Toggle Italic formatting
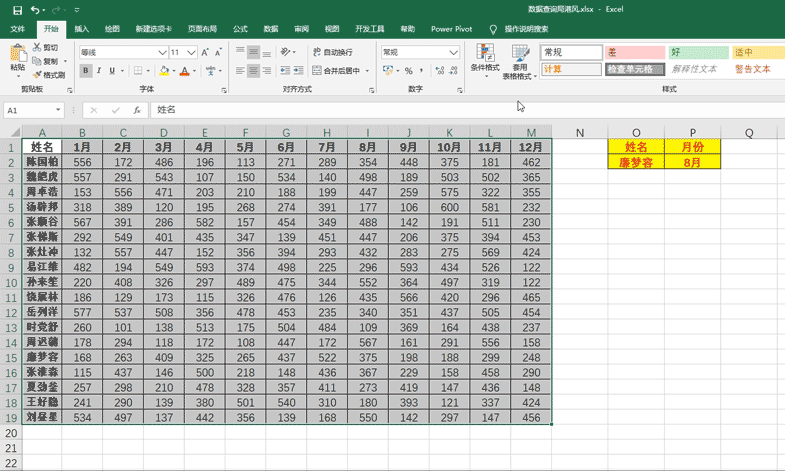Viewport: 785px width, 471px height. click(x=99, y=71)
